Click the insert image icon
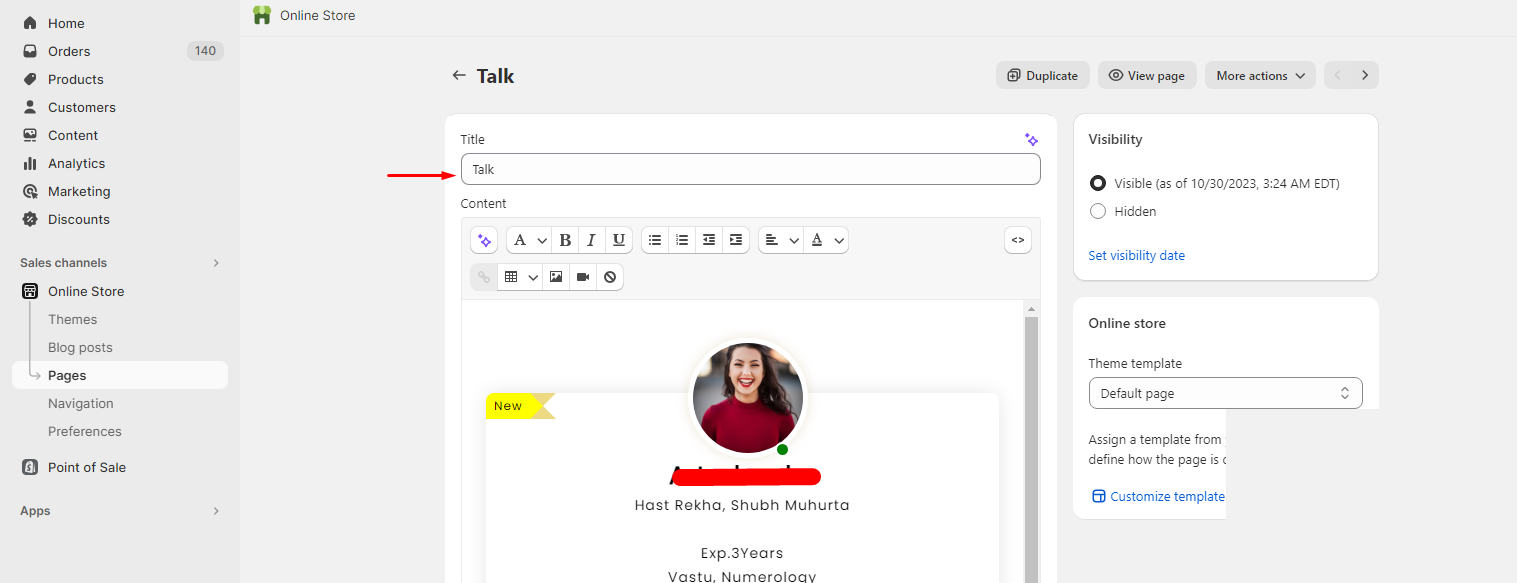1517x583 pixels. click(556, 277)
